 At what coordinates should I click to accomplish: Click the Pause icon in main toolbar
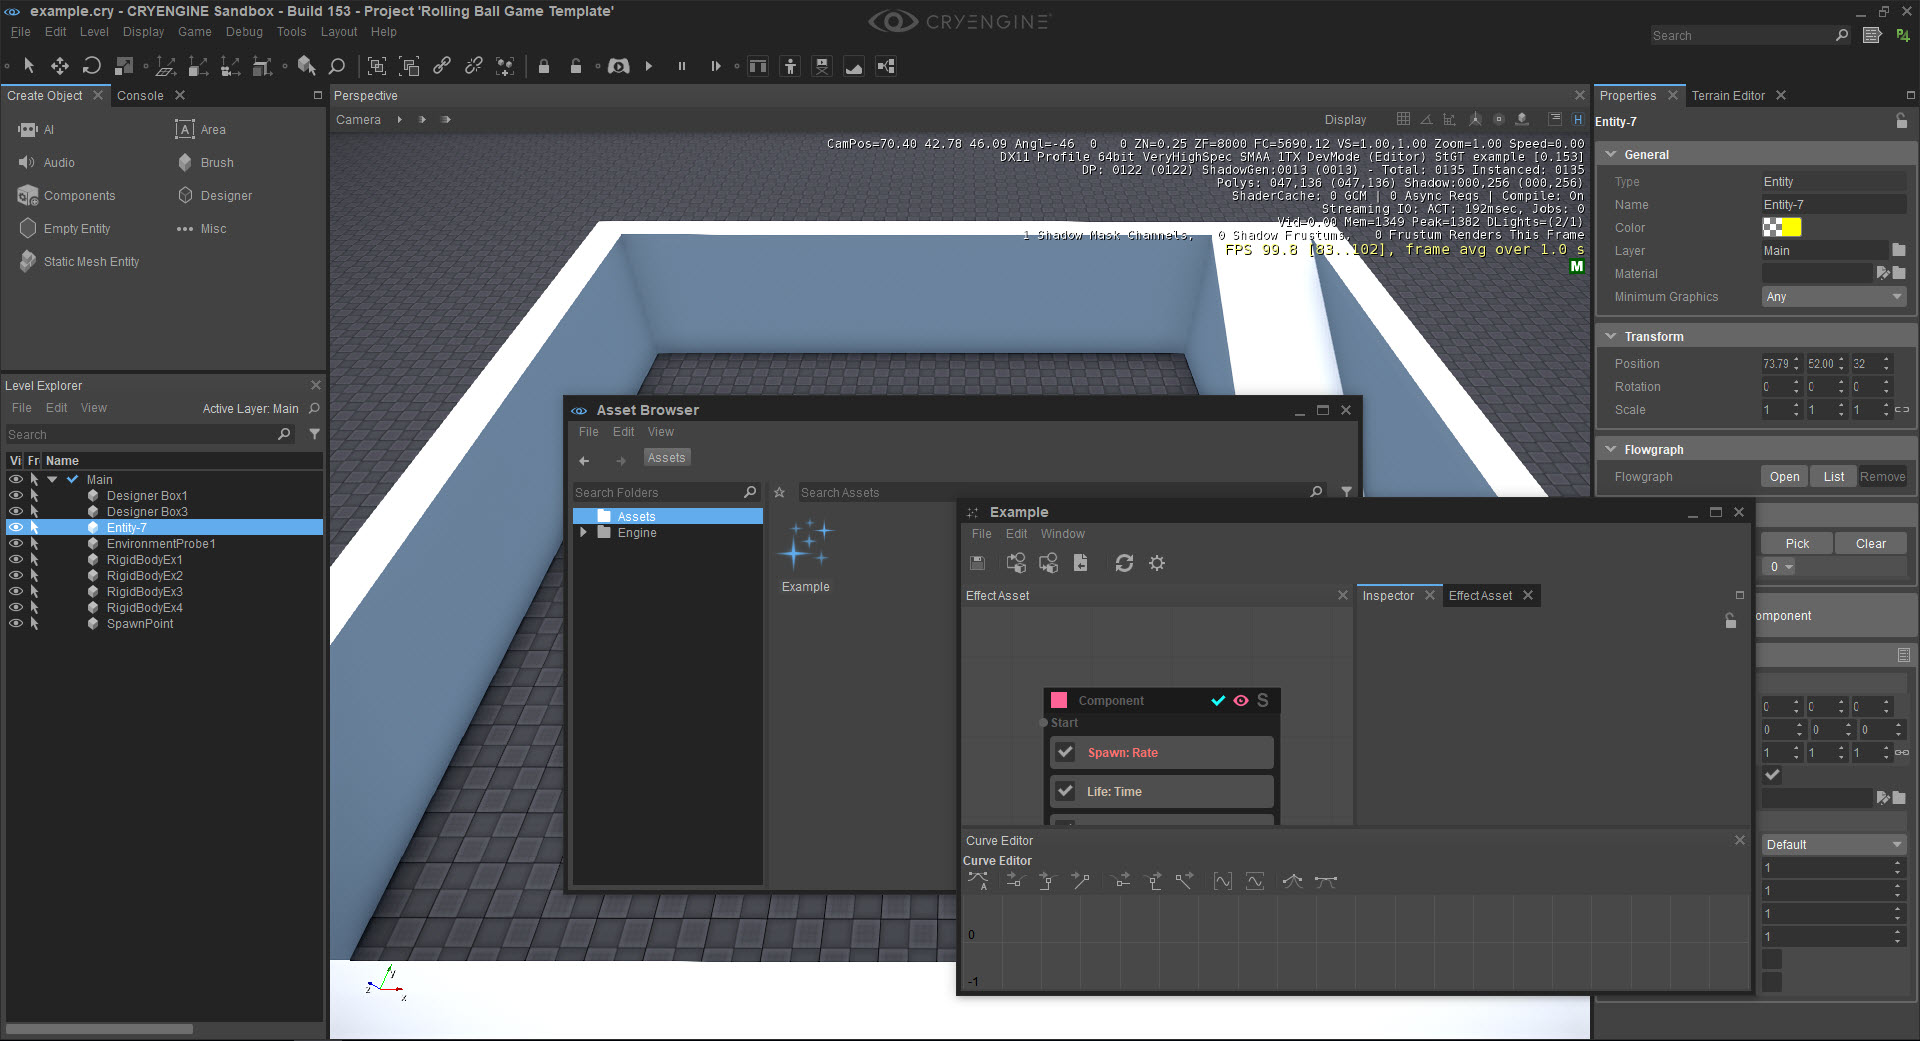[682, 66]
